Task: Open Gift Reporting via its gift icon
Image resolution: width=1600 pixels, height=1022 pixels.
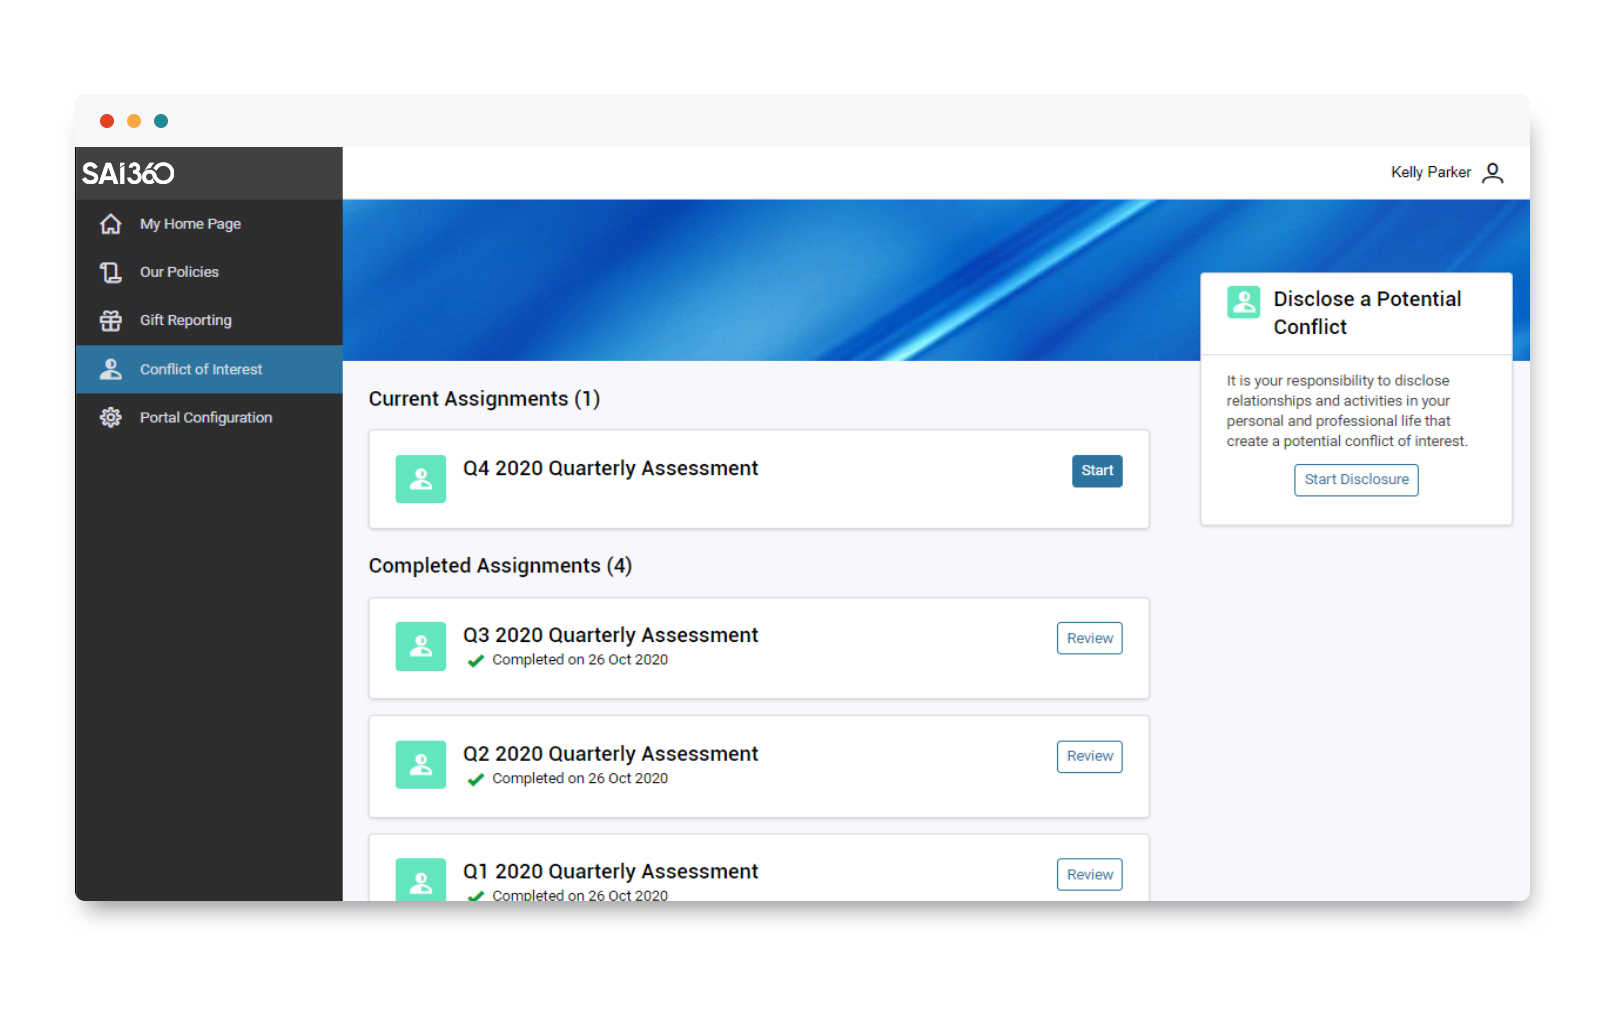Action: [x=110, y=320]
